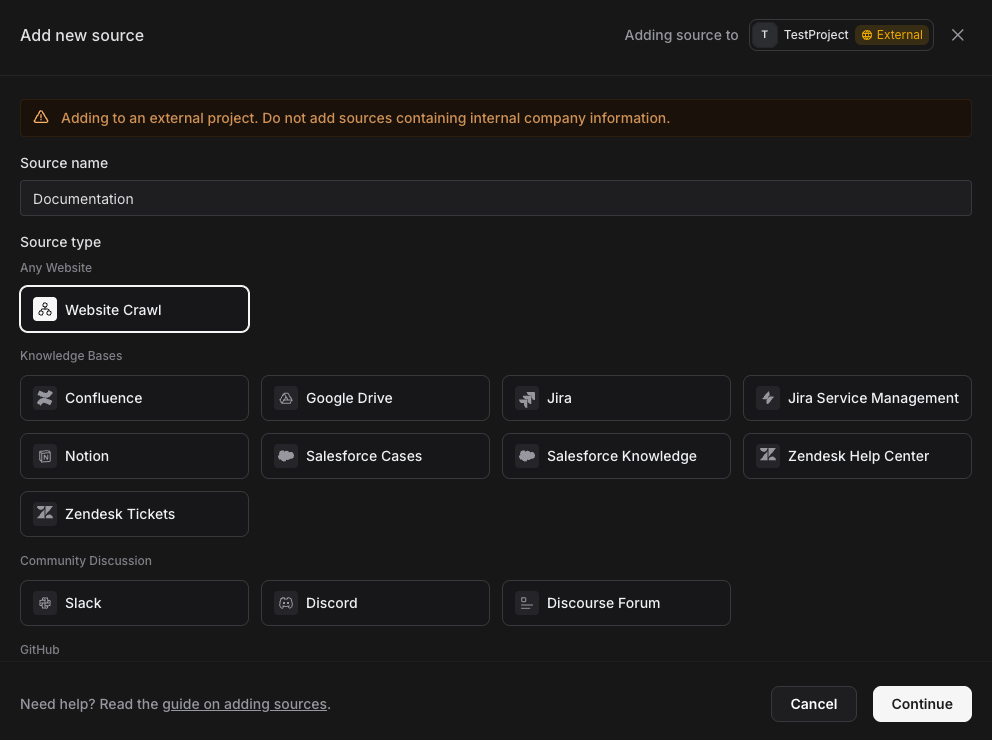The height and width of the screenshot is (740, 992).
Task: Select the Zendesk Help Center label
Action: pos(859,456)
